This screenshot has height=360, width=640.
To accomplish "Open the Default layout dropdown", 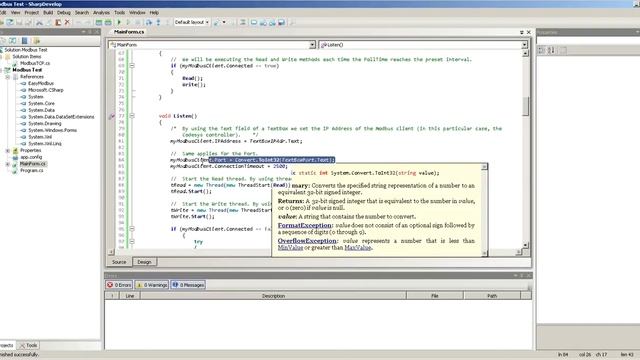I will coord(192,22).
